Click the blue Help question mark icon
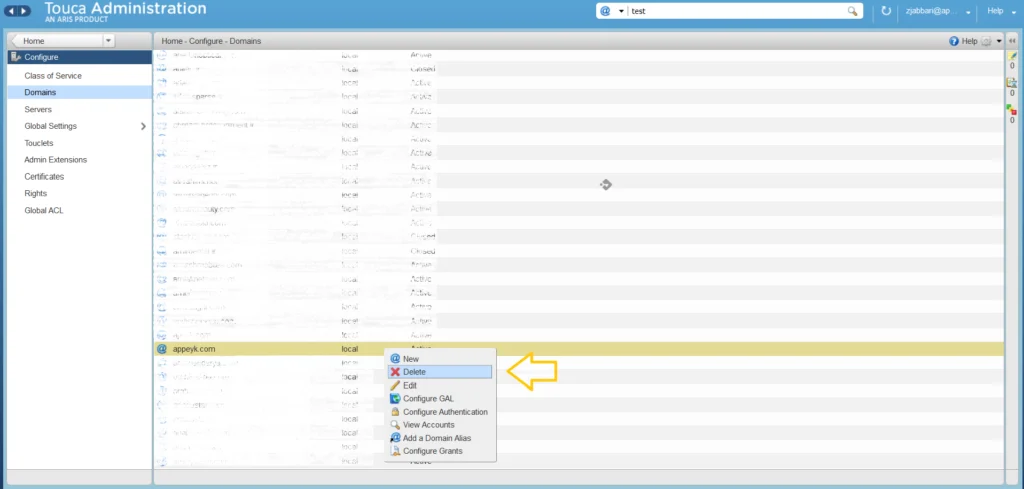1024x489 pixels. [953, 41]
